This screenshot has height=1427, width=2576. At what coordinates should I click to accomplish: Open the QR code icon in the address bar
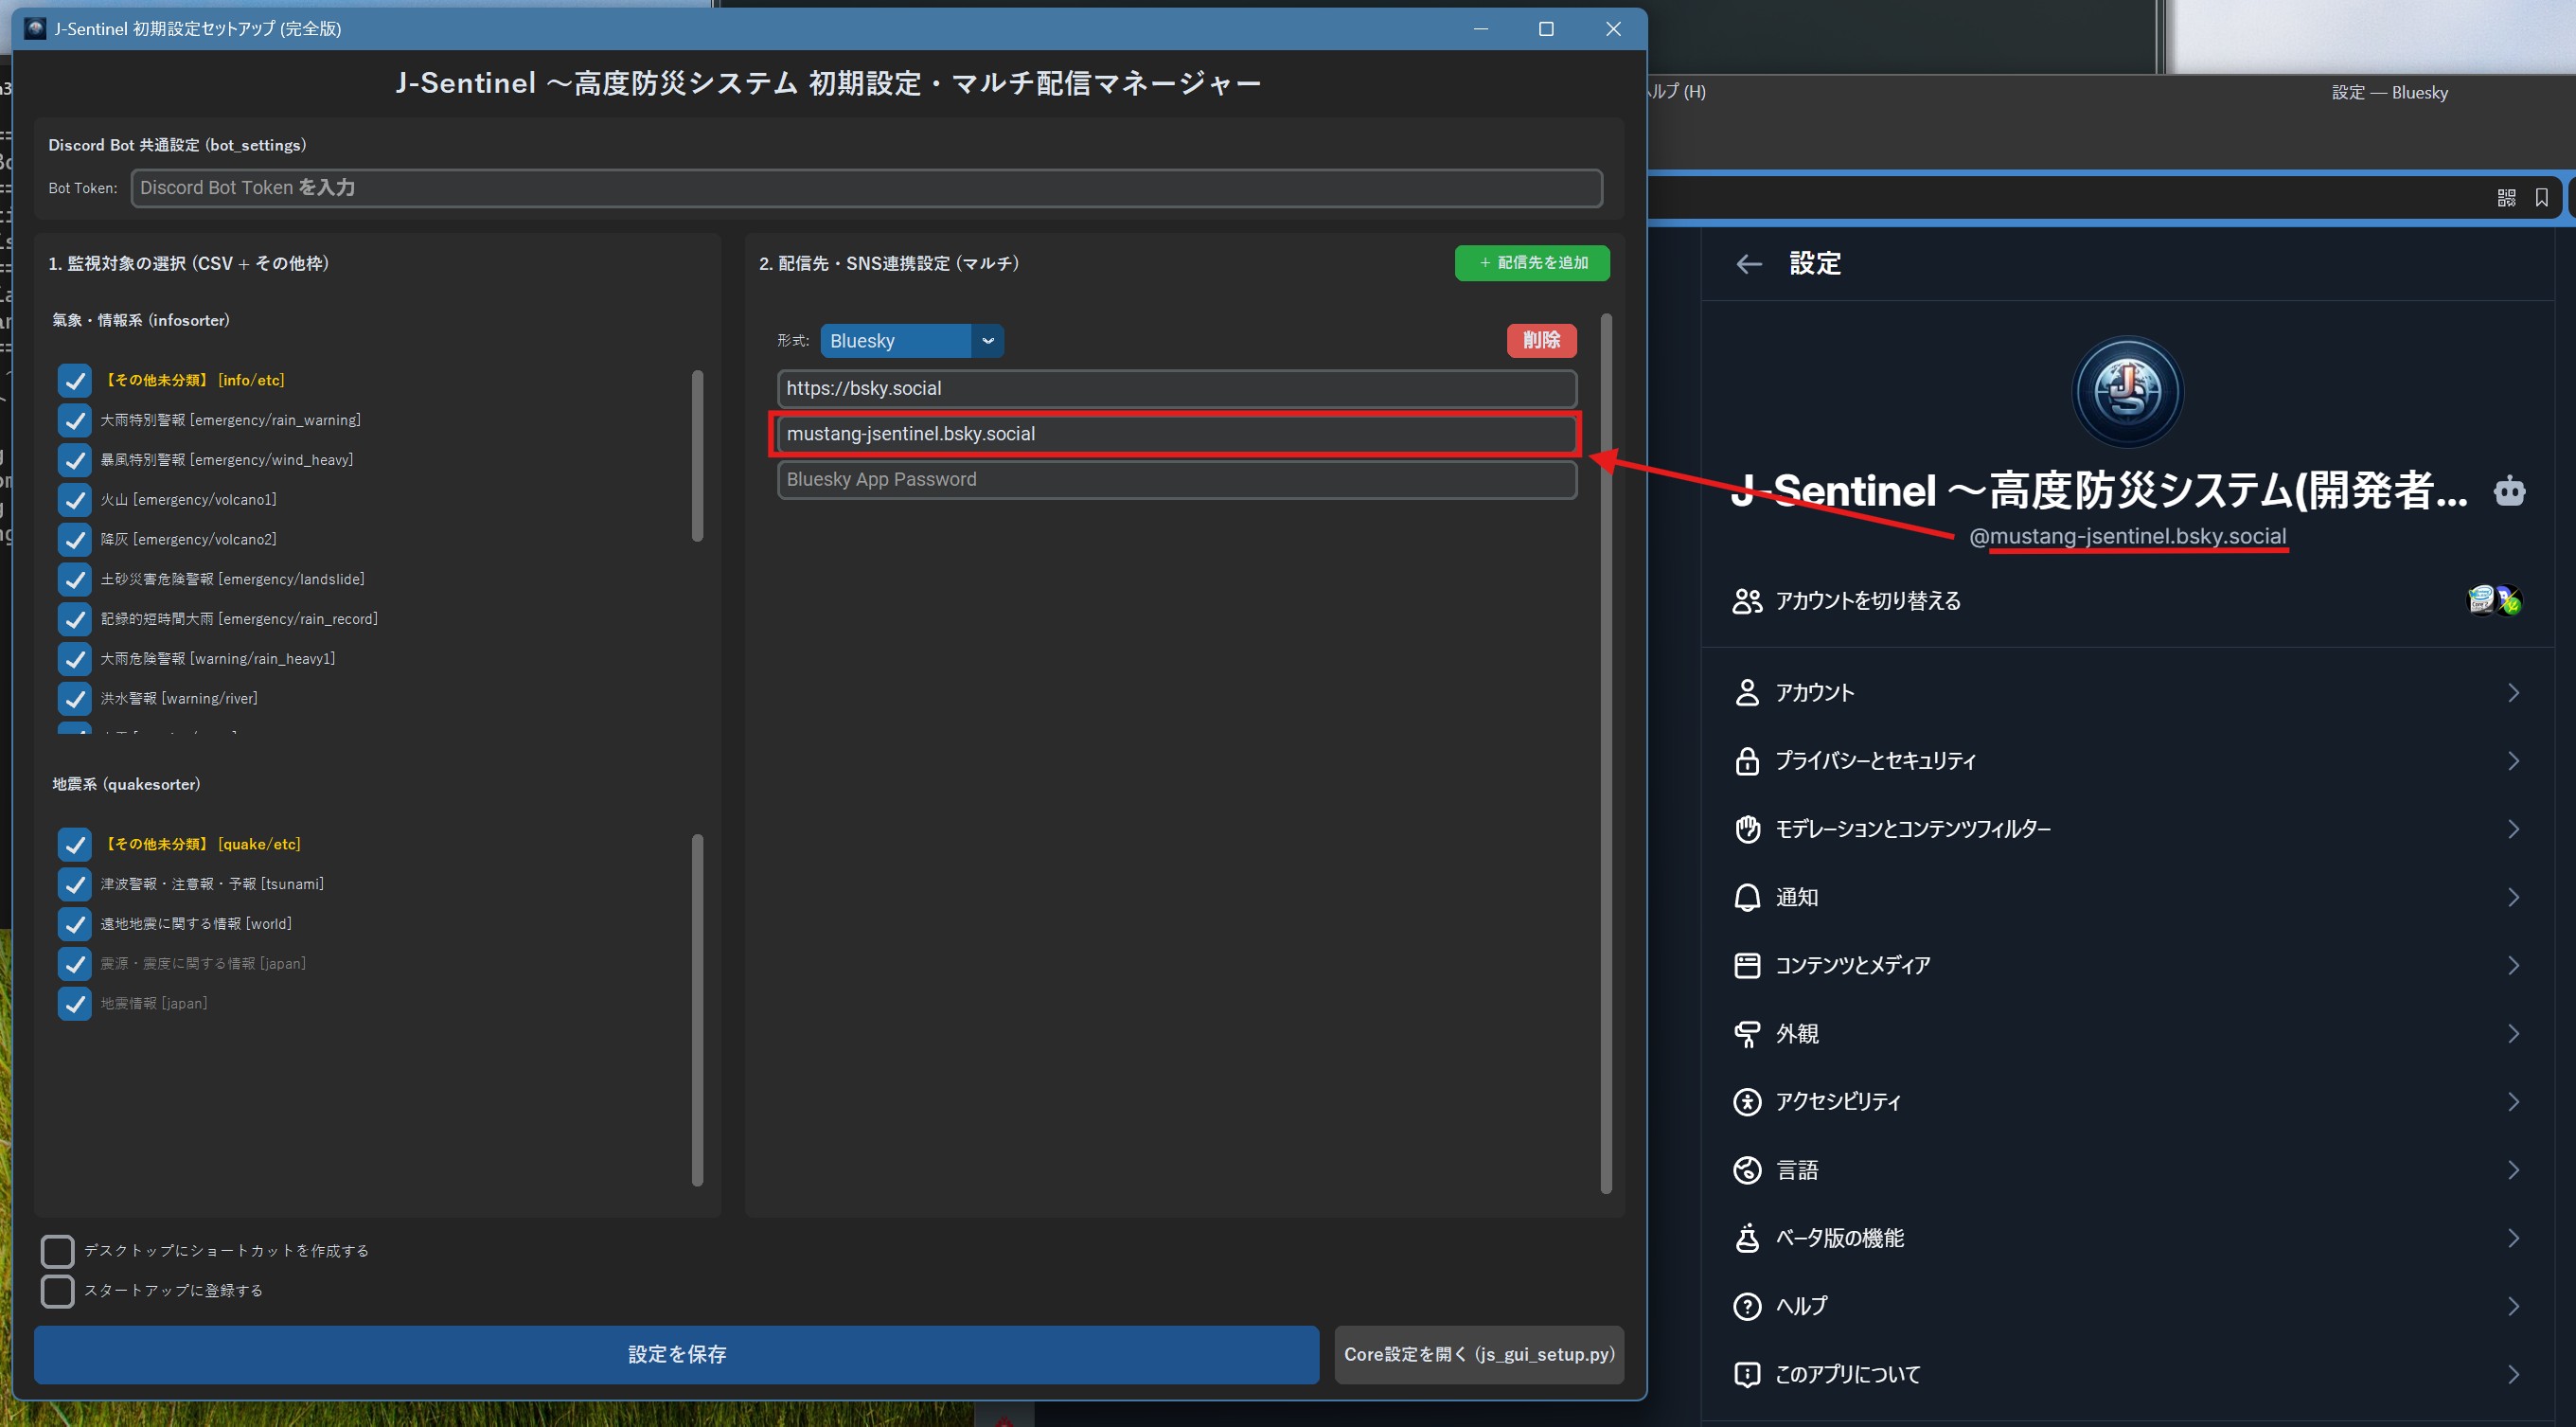click(x=2506, y=198)
